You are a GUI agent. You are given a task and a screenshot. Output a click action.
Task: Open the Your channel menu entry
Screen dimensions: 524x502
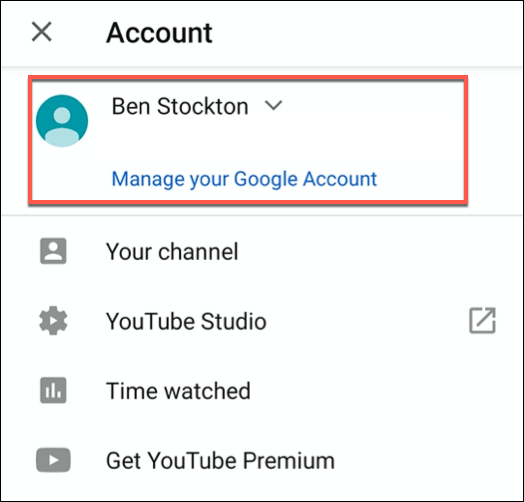[262, 251]
